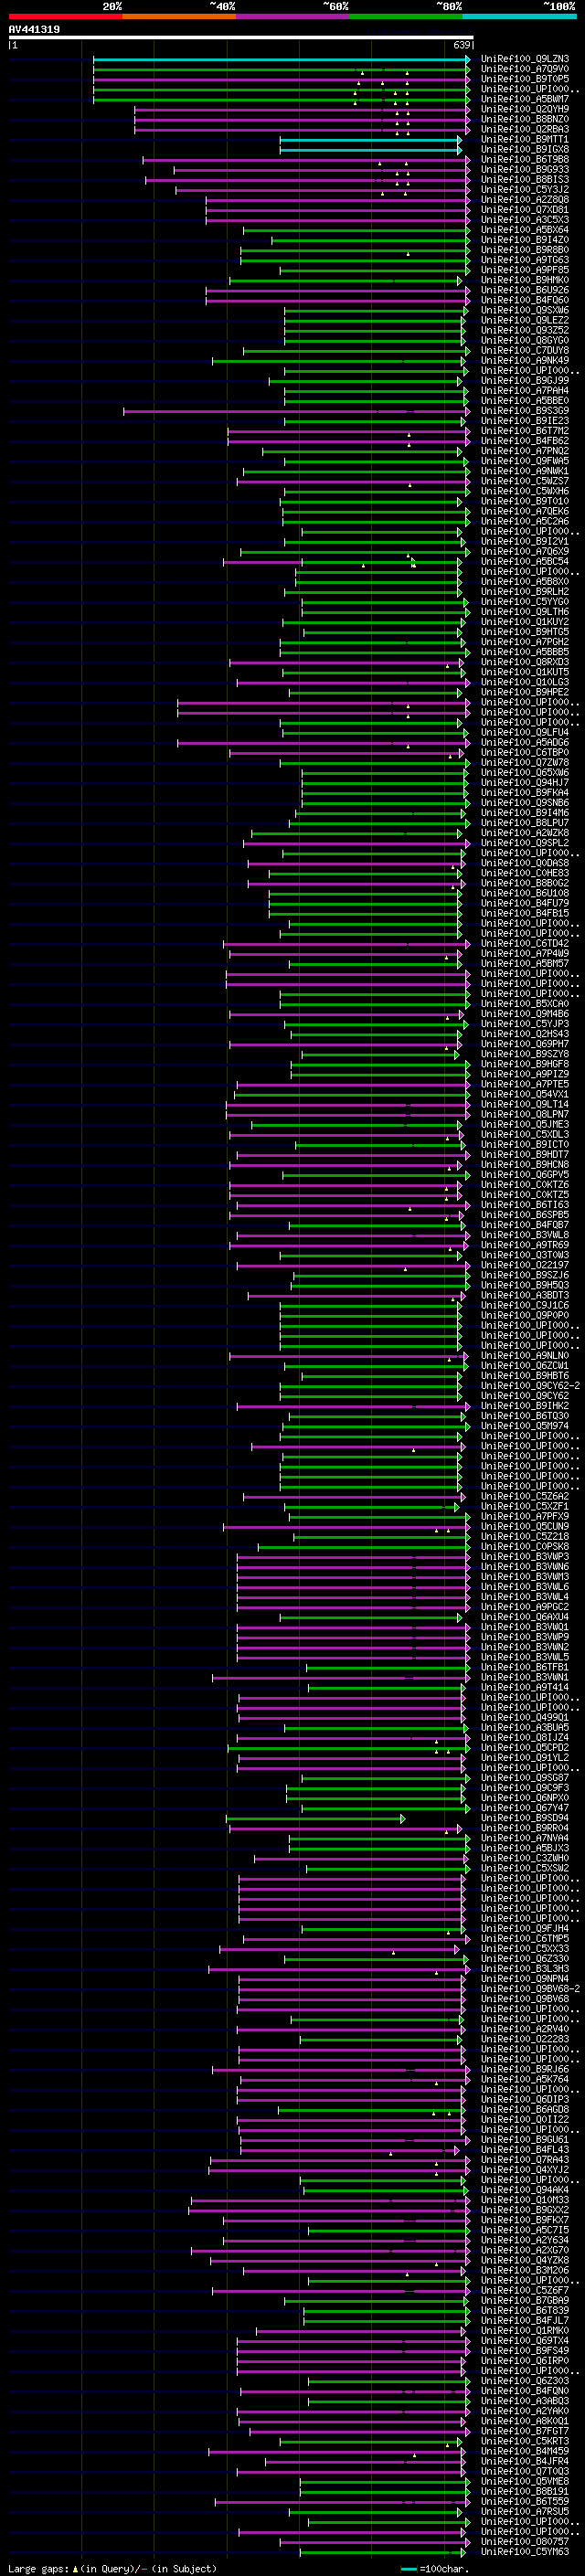Click the UniRef100_Q9SXW6 label
The width and height of the screenshot is (585, 2576).
[x=525, y=310]
